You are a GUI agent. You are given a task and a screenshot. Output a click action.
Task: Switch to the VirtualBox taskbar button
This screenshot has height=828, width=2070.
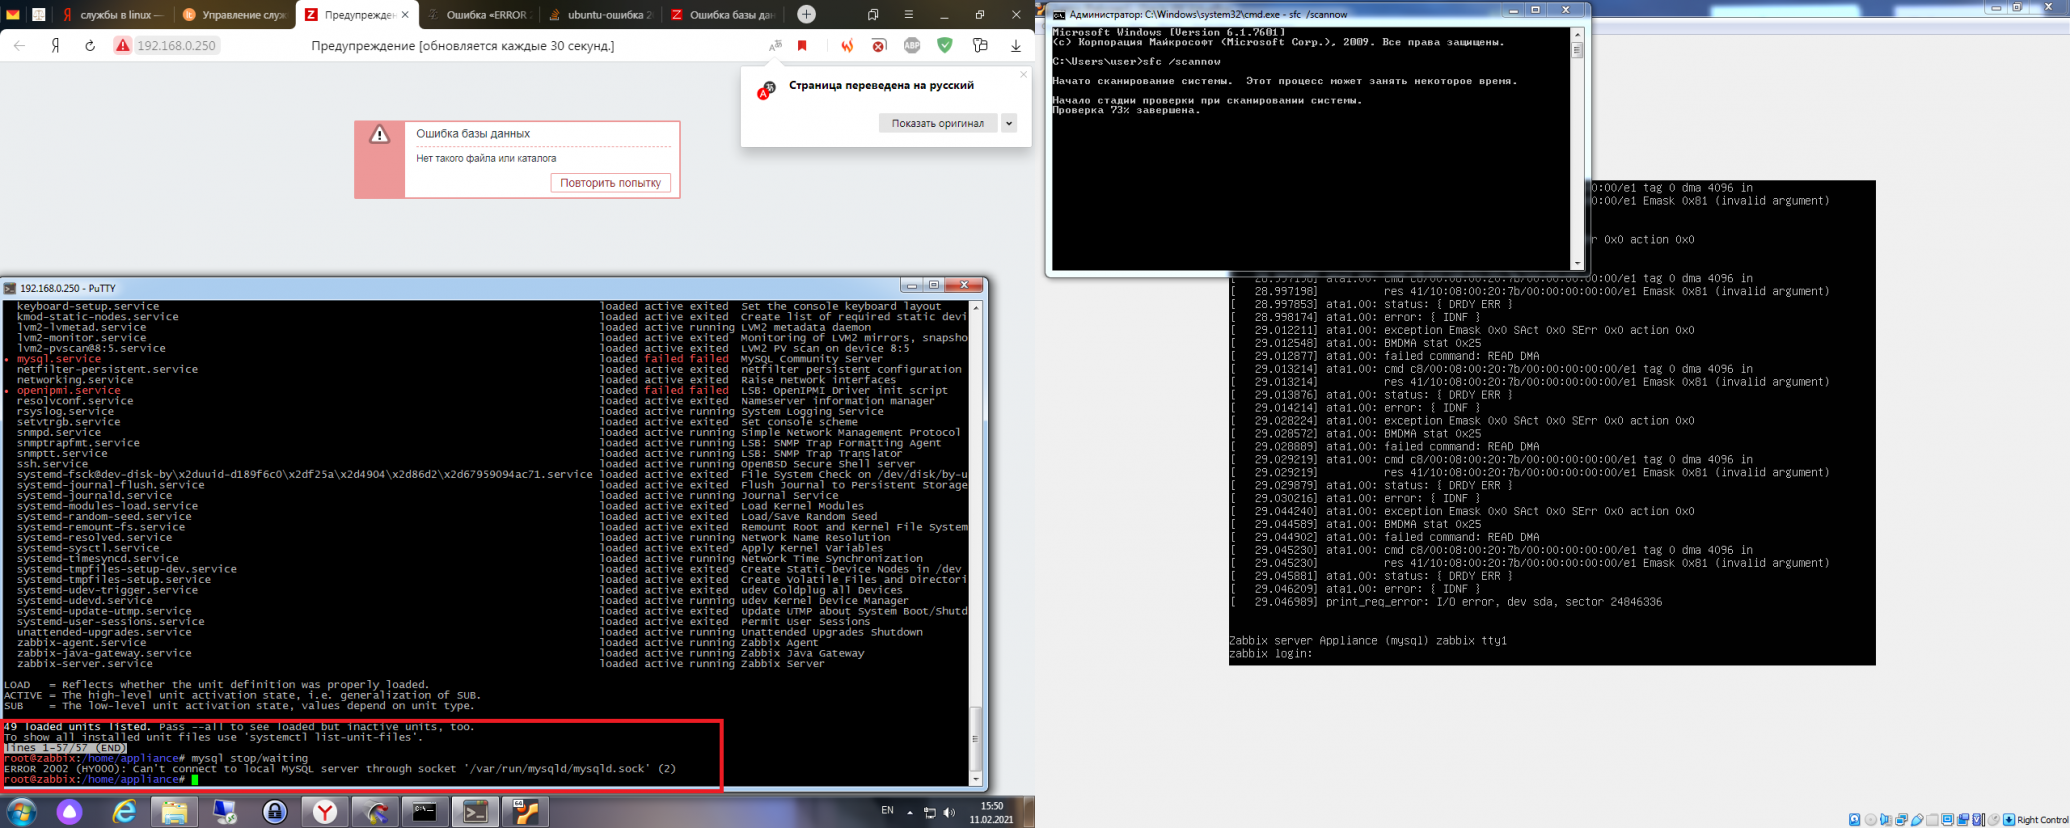tap(525, 812)
